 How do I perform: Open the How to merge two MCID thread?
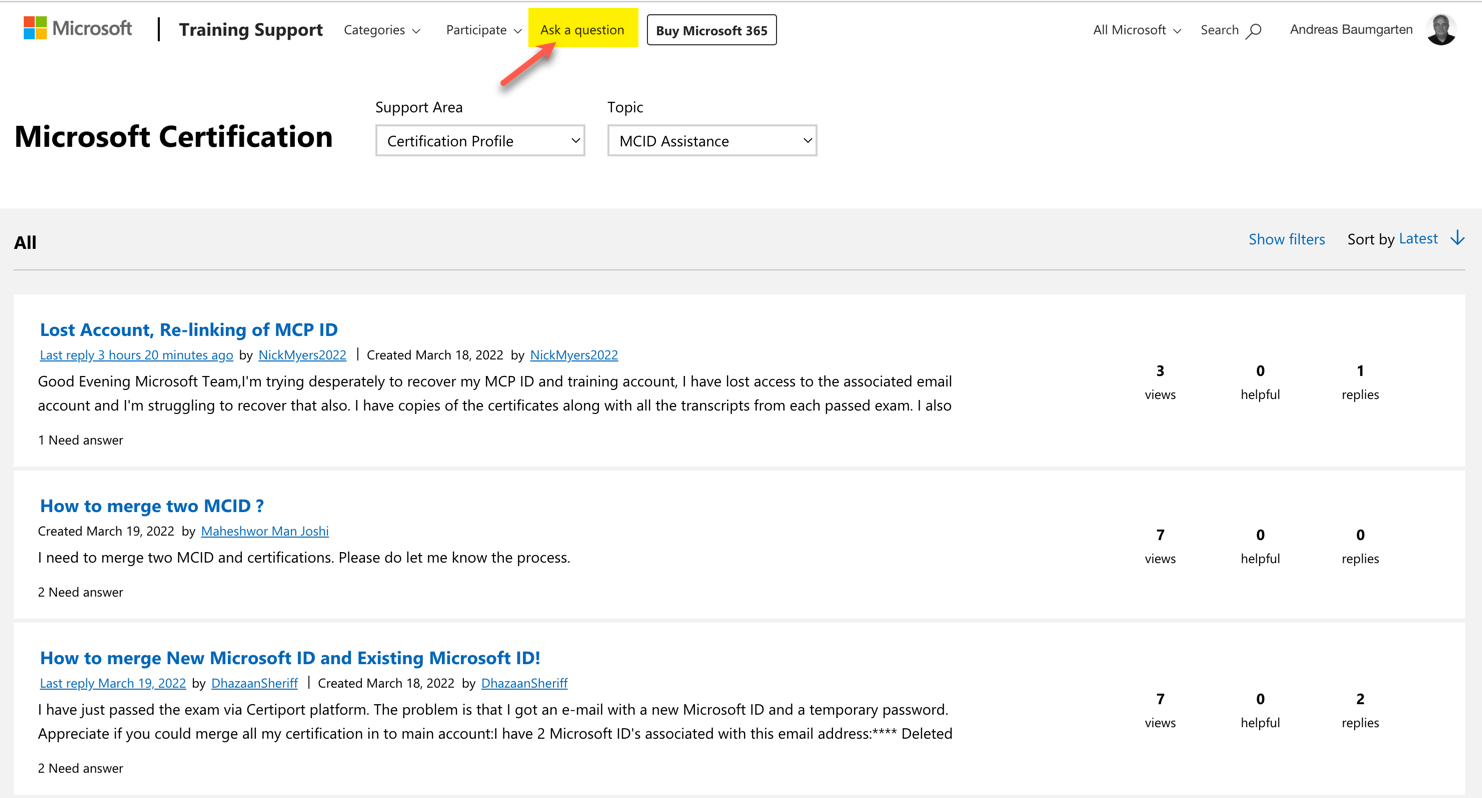152,505
